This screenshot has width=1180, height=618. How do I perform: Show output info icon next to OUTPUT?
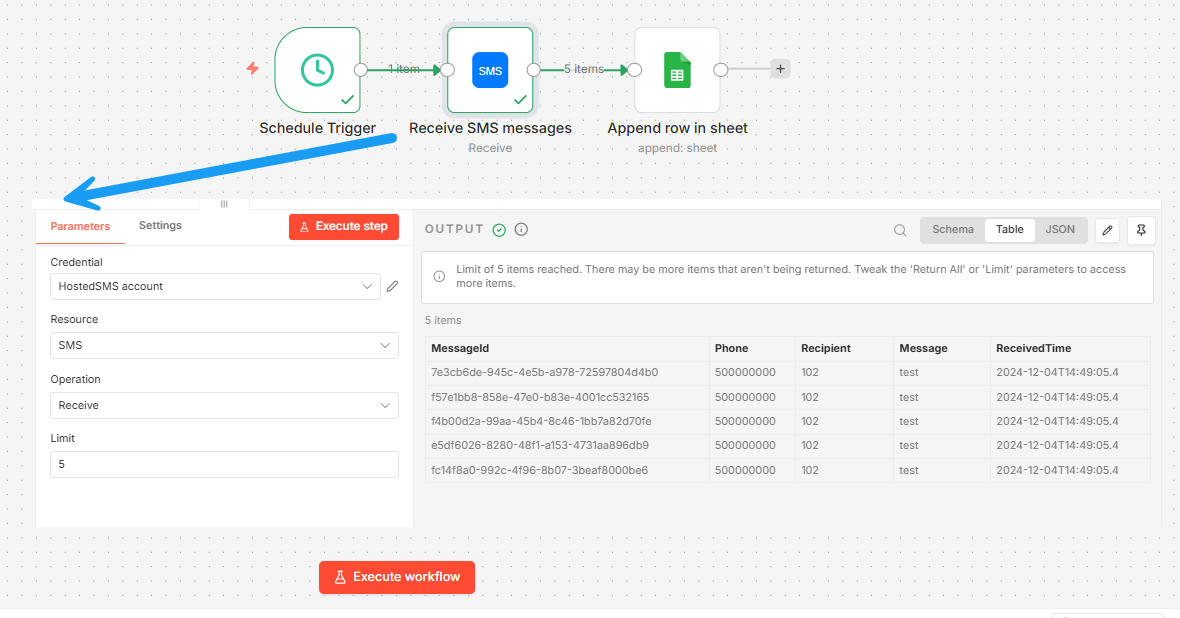[521, 230]
